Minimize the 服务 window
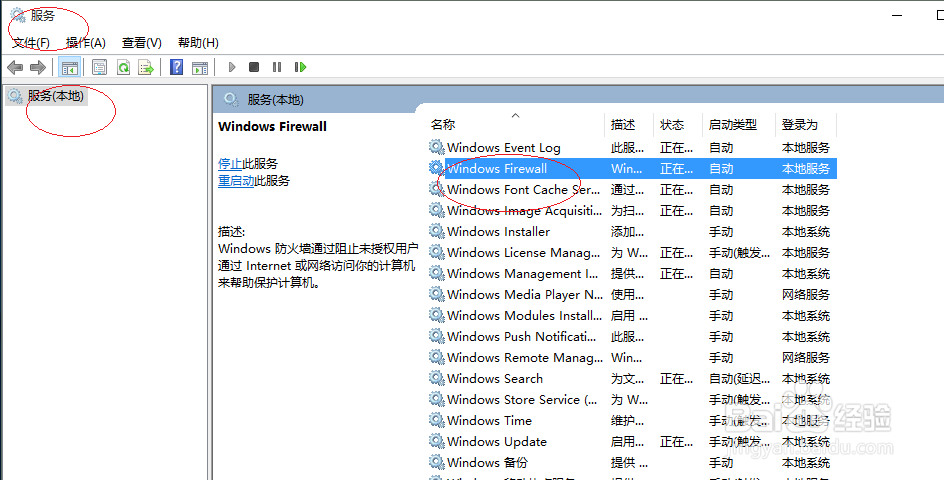This screenshot has width=944, height=480. tap(897, 15)
